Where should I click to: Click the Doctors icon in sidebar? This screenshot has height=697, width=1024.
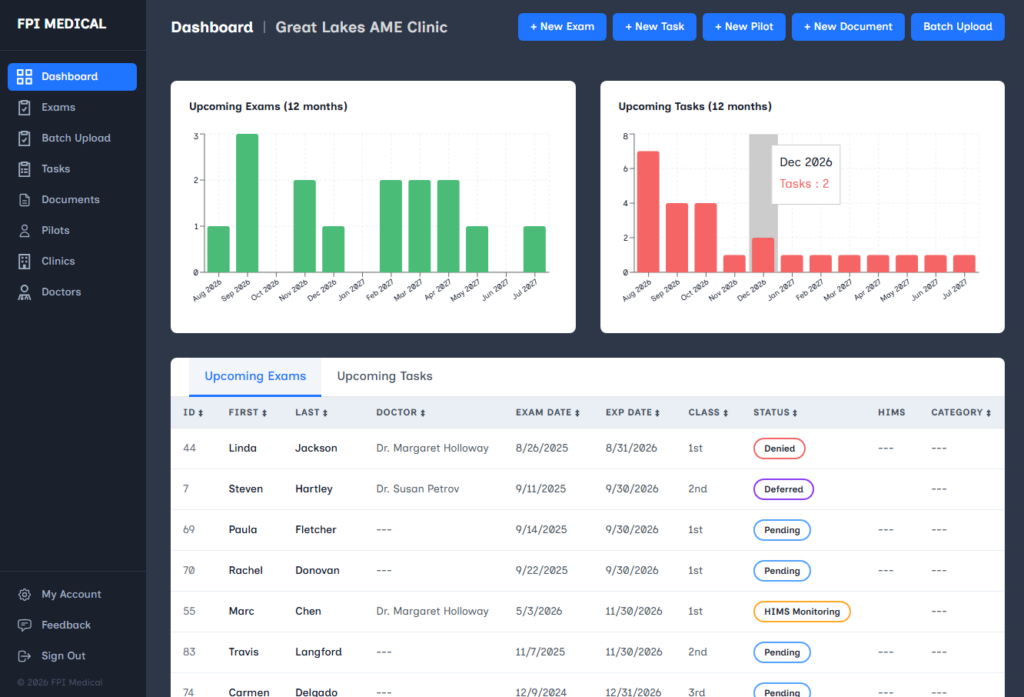point(24,292)
